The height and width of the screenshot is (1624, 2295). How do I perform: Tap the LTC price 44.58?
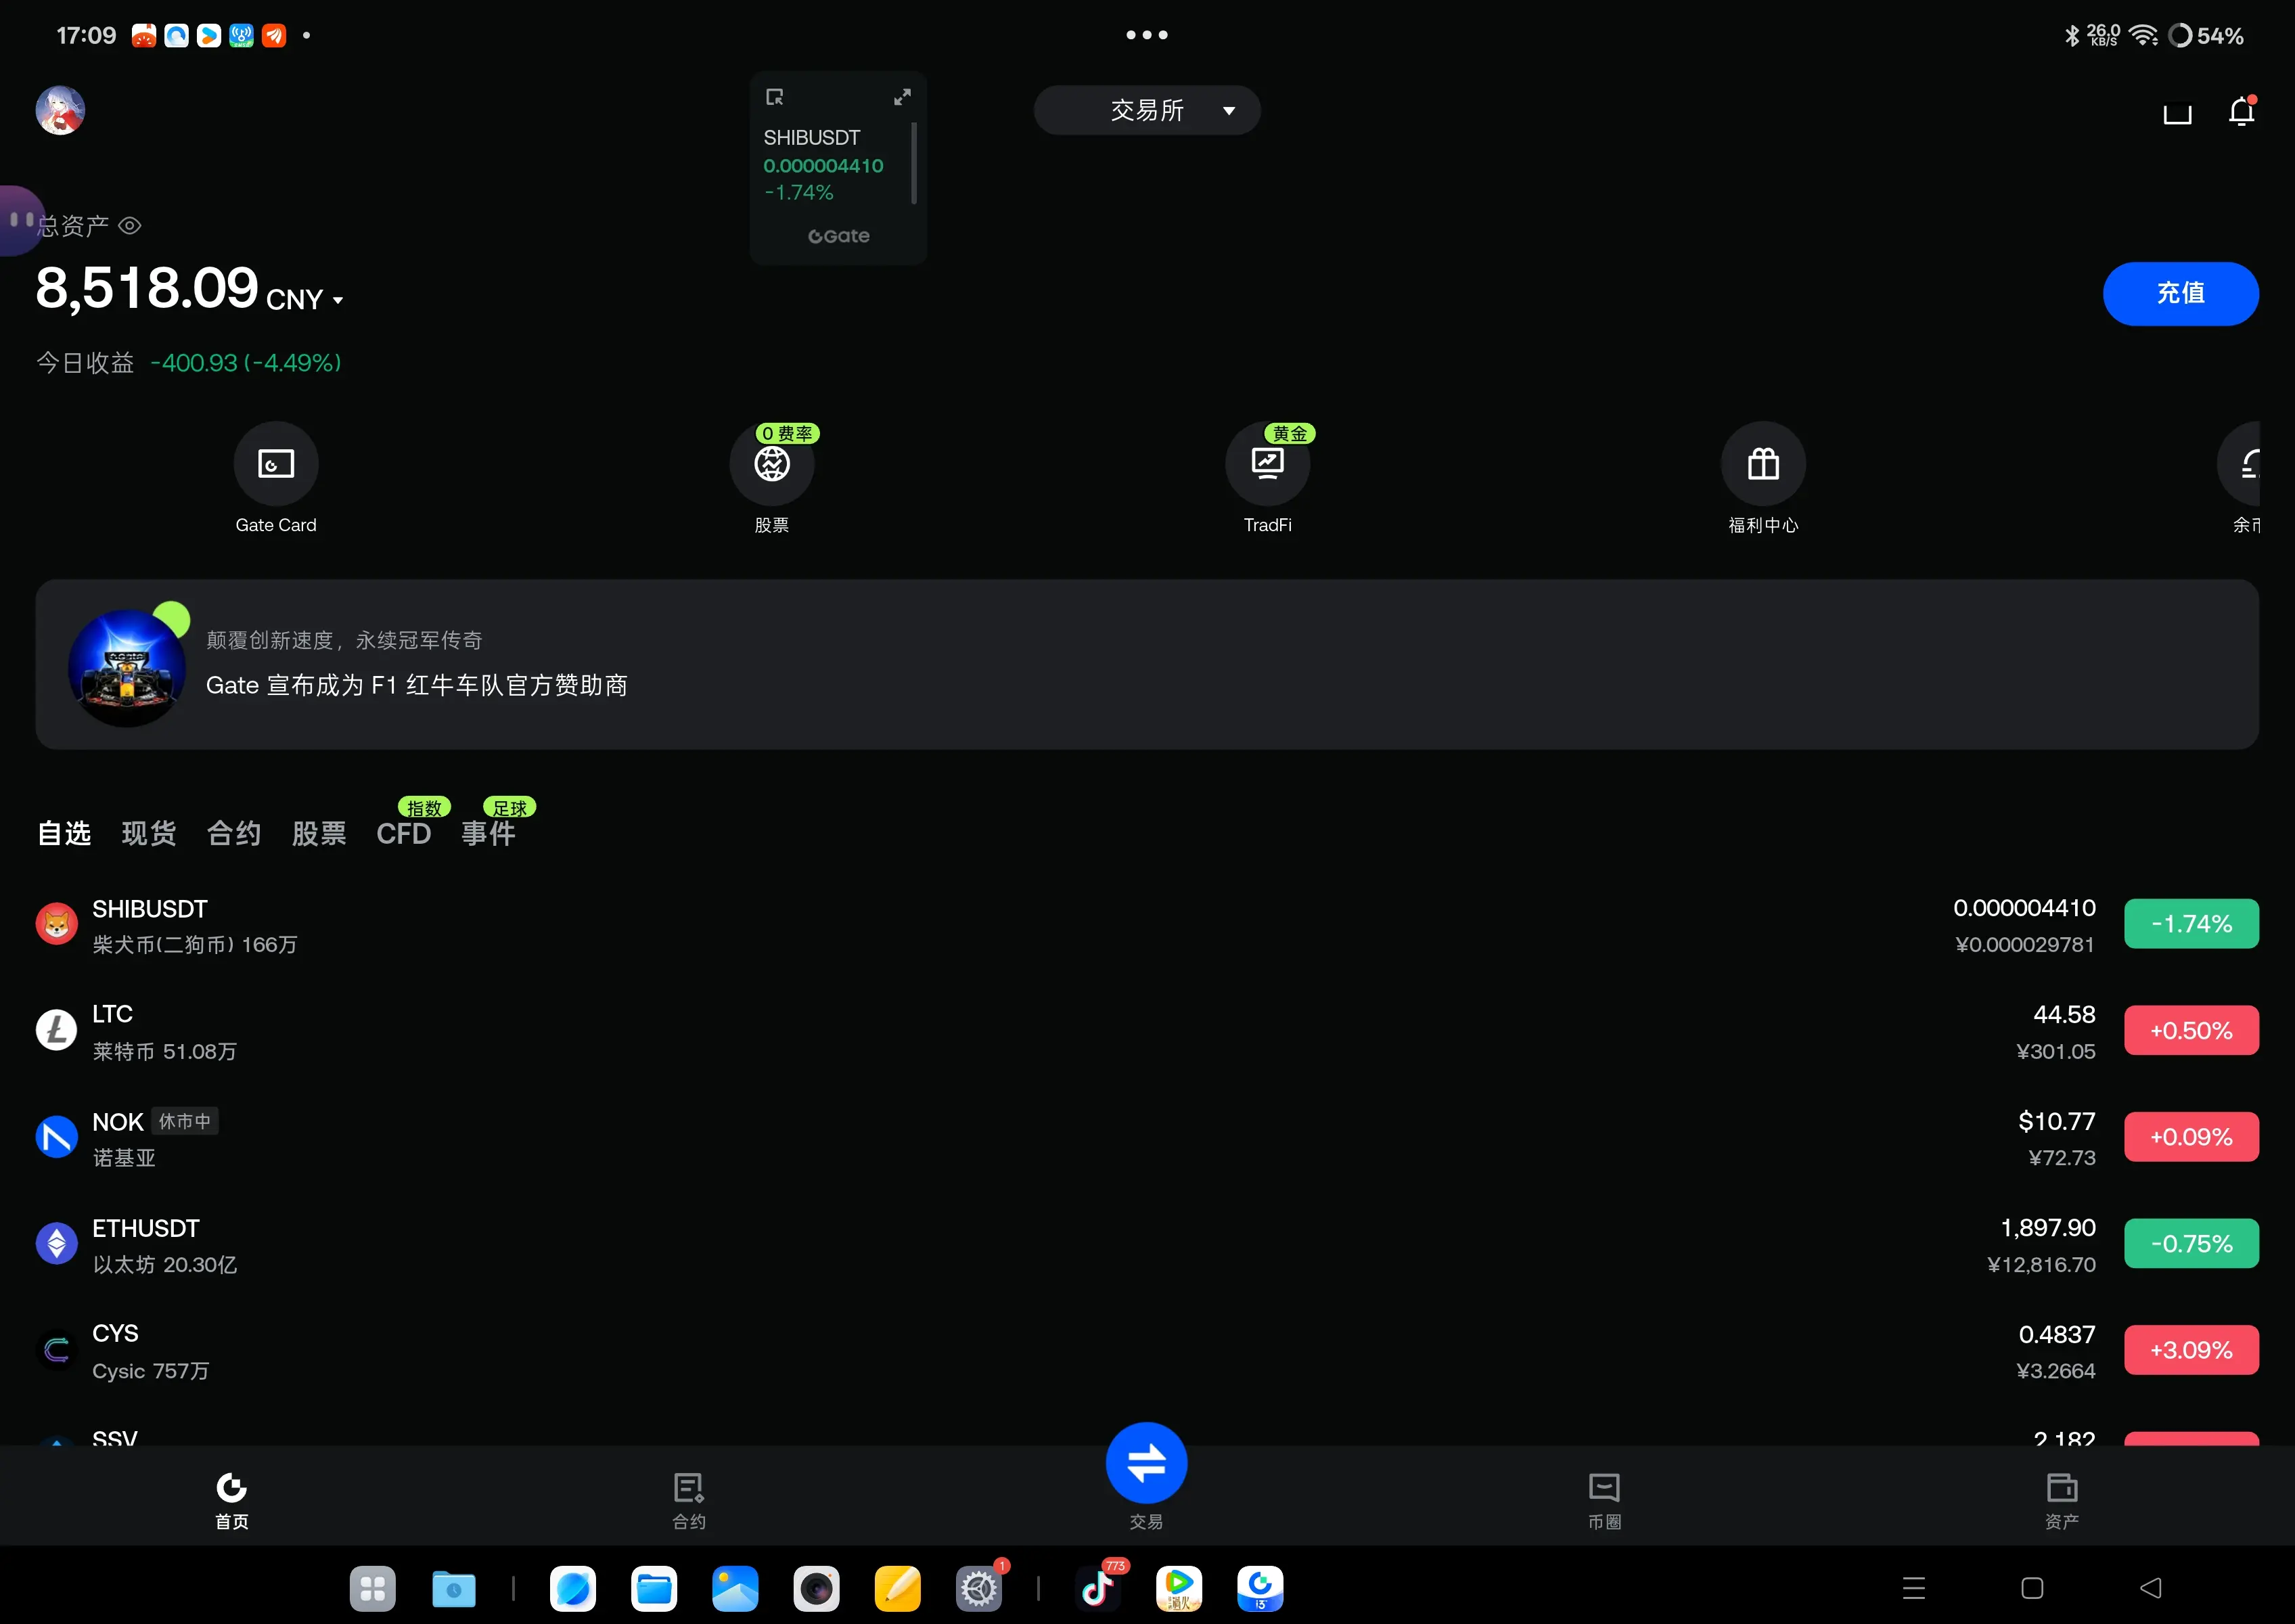point(2064,1015)
